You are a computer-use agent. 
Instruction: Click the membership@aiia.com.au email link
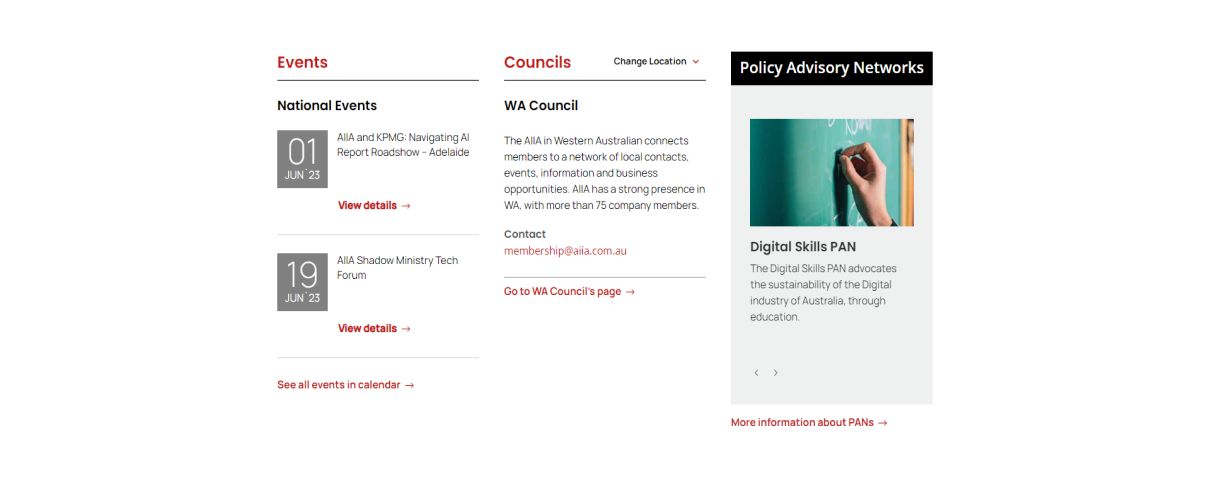[565, 251]
